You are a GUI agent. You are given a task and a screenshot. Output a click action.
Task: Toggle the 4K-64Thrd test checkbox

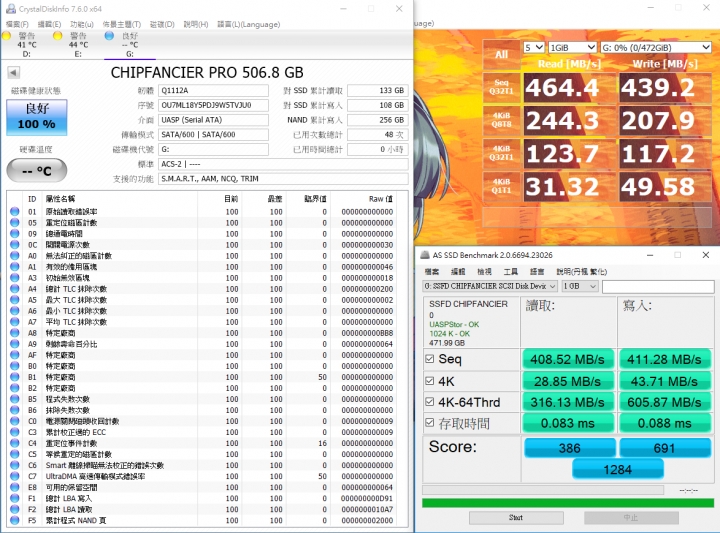(430, 402)
